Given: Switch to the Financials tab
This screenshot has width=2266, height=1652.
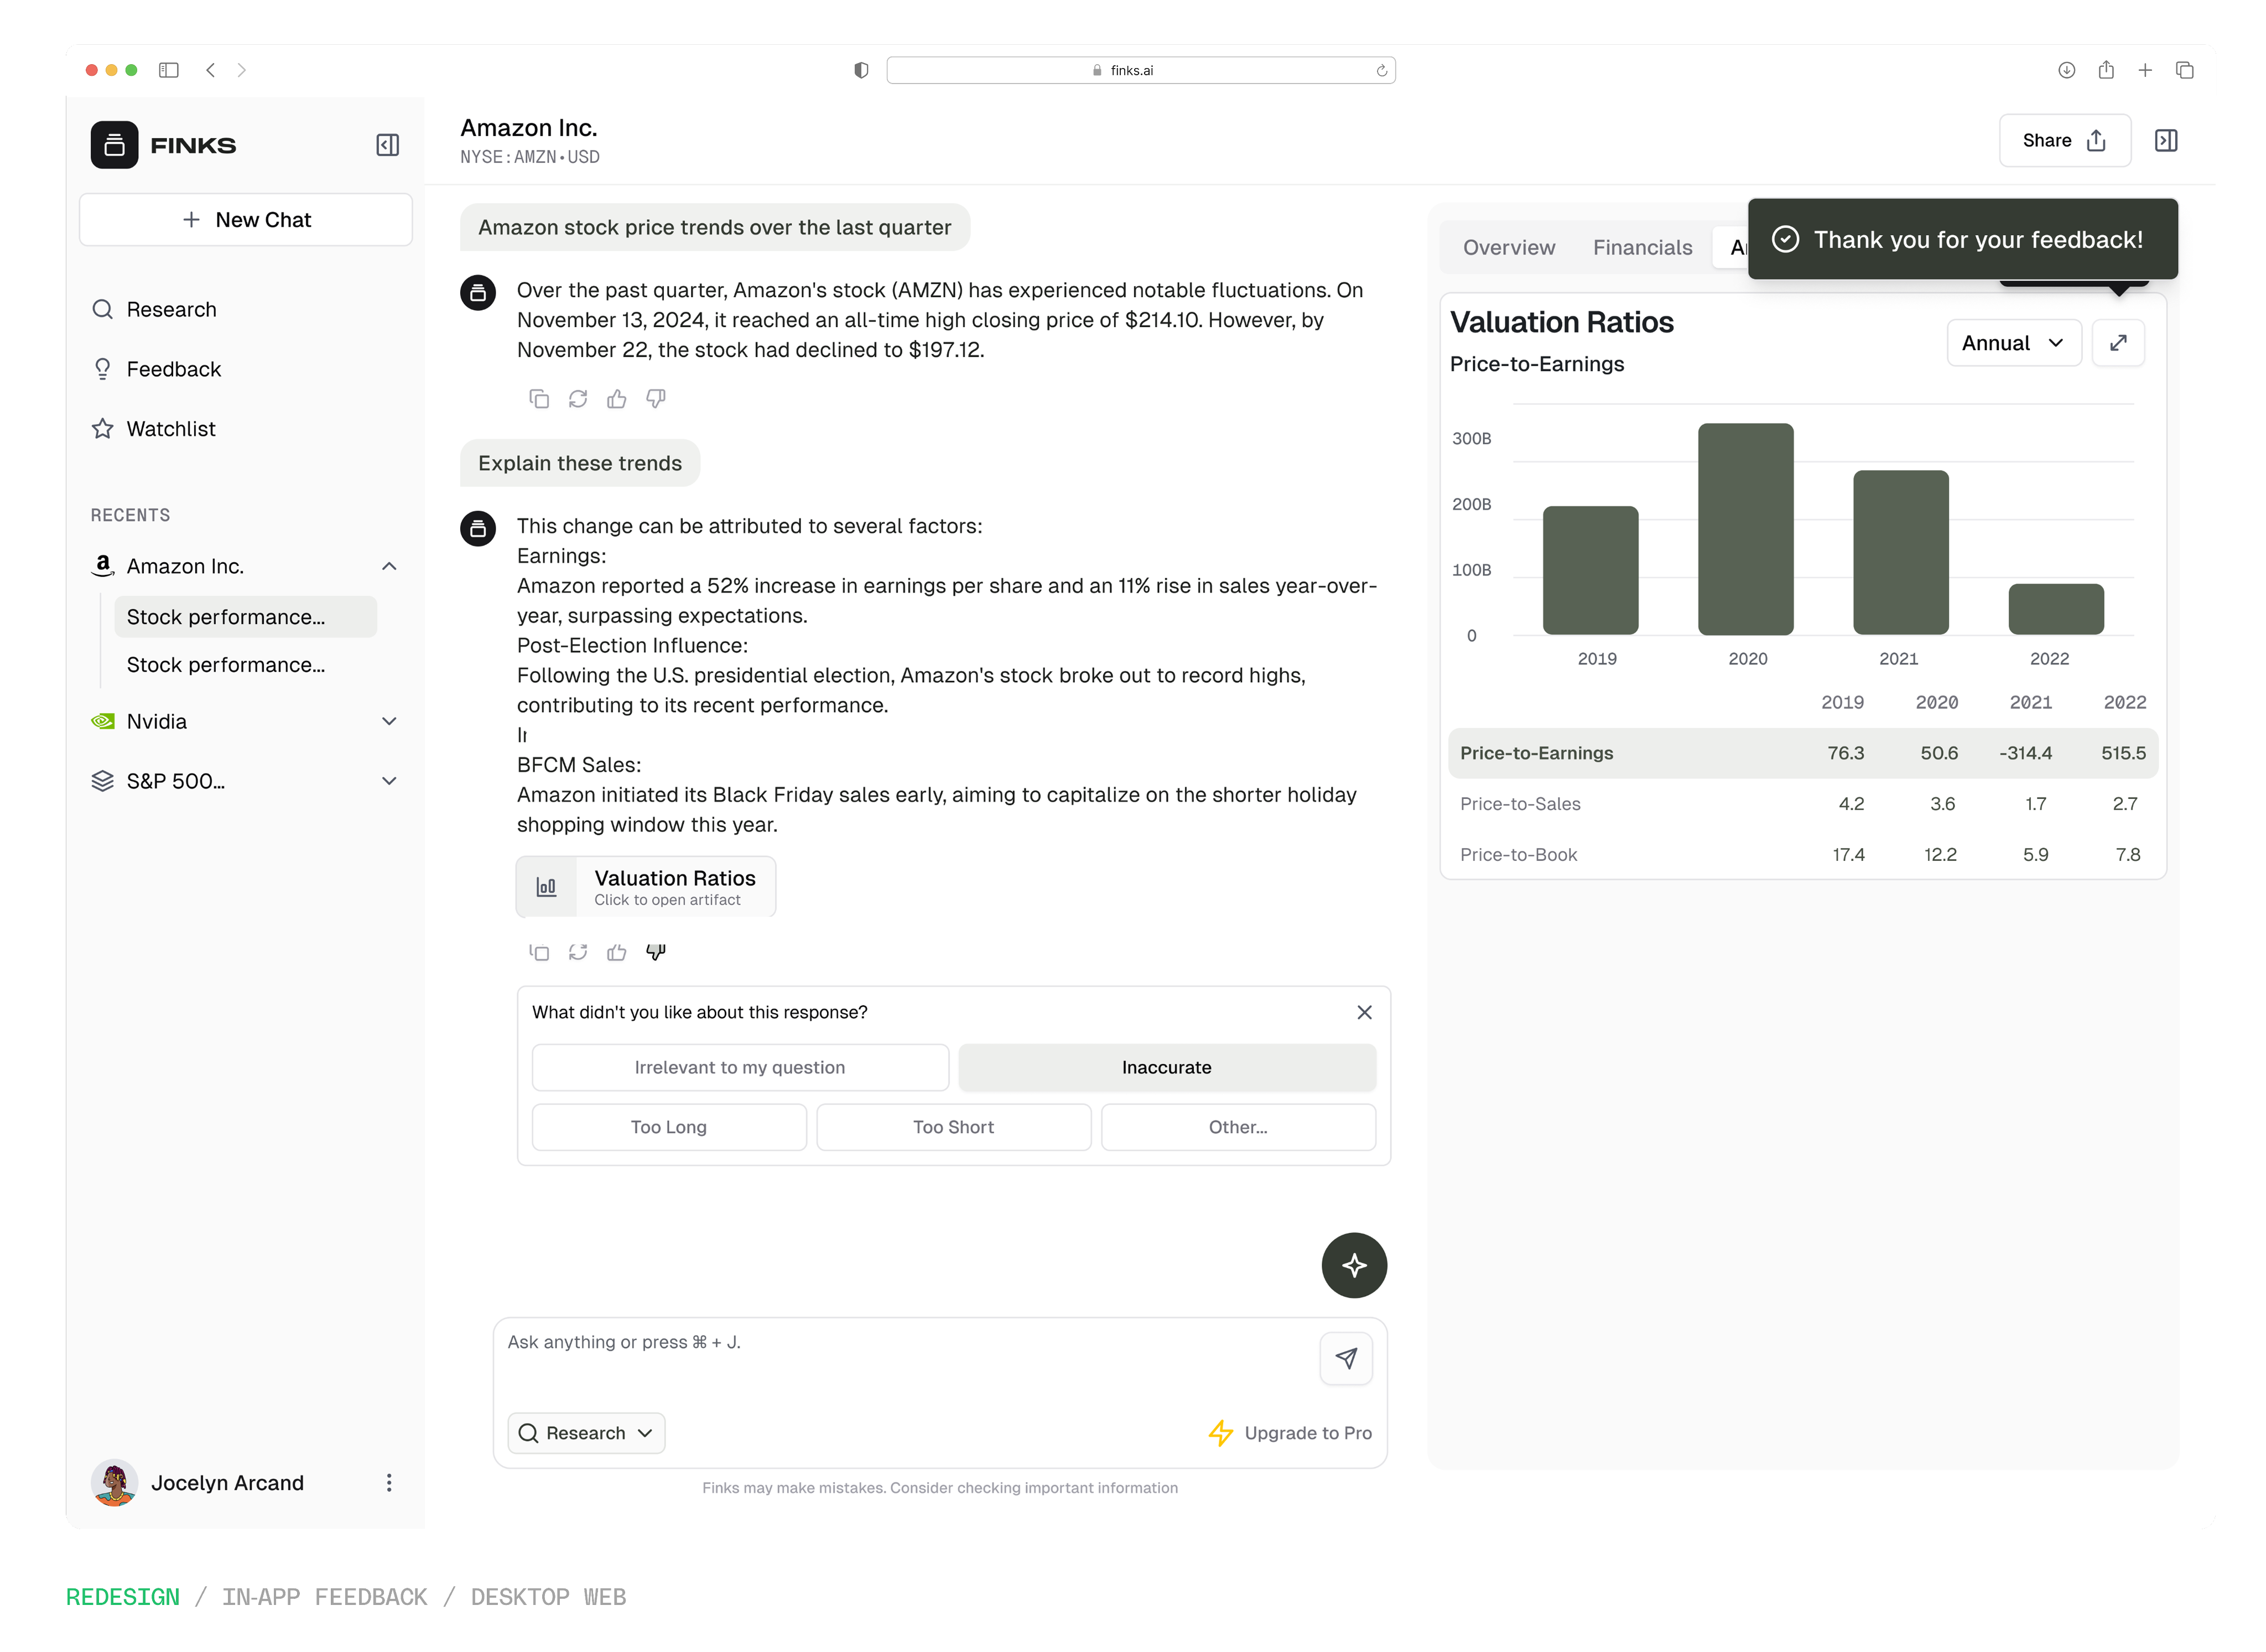Looking at the screenshot, I should (x=1642, y=247).
